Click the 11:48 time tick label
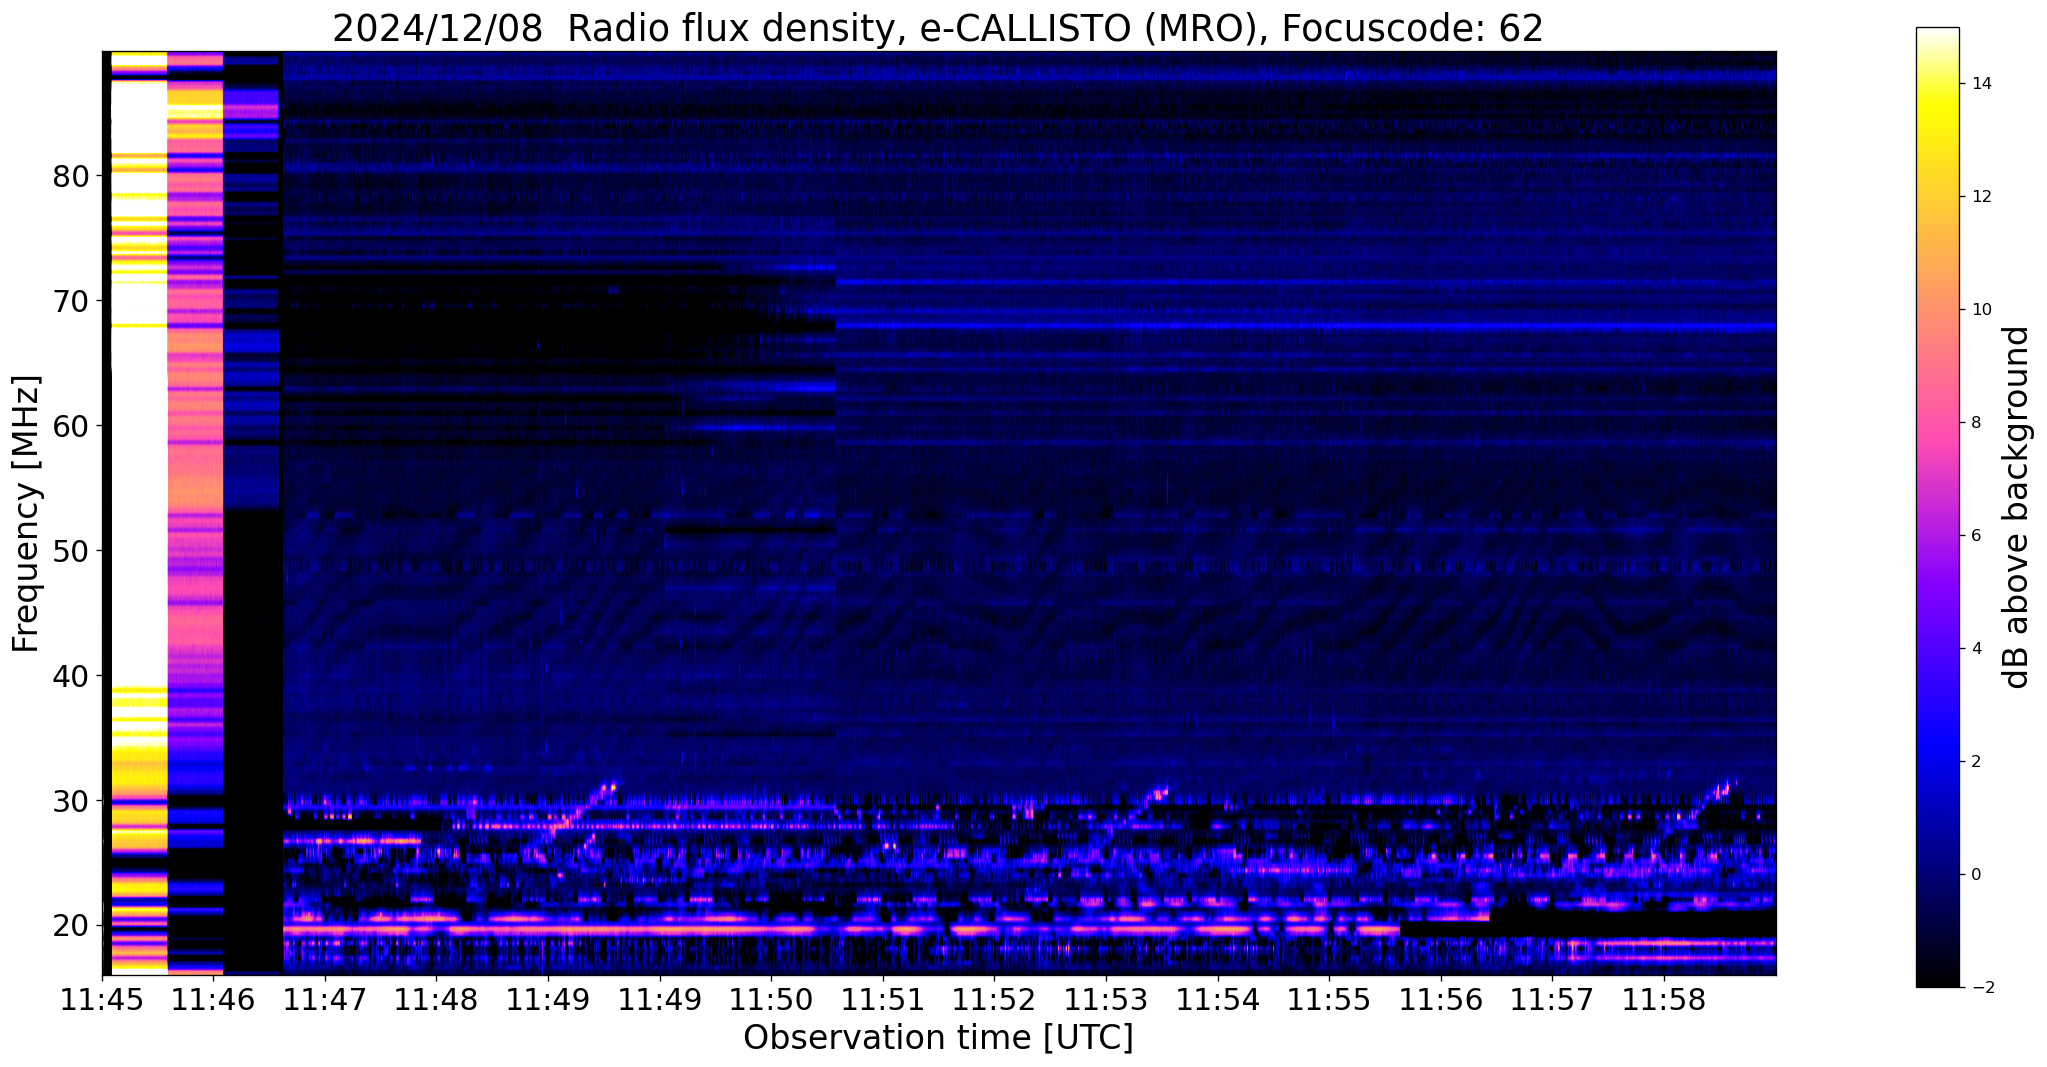Viewport: 2047px width, 1067px height. pos(435,999)
